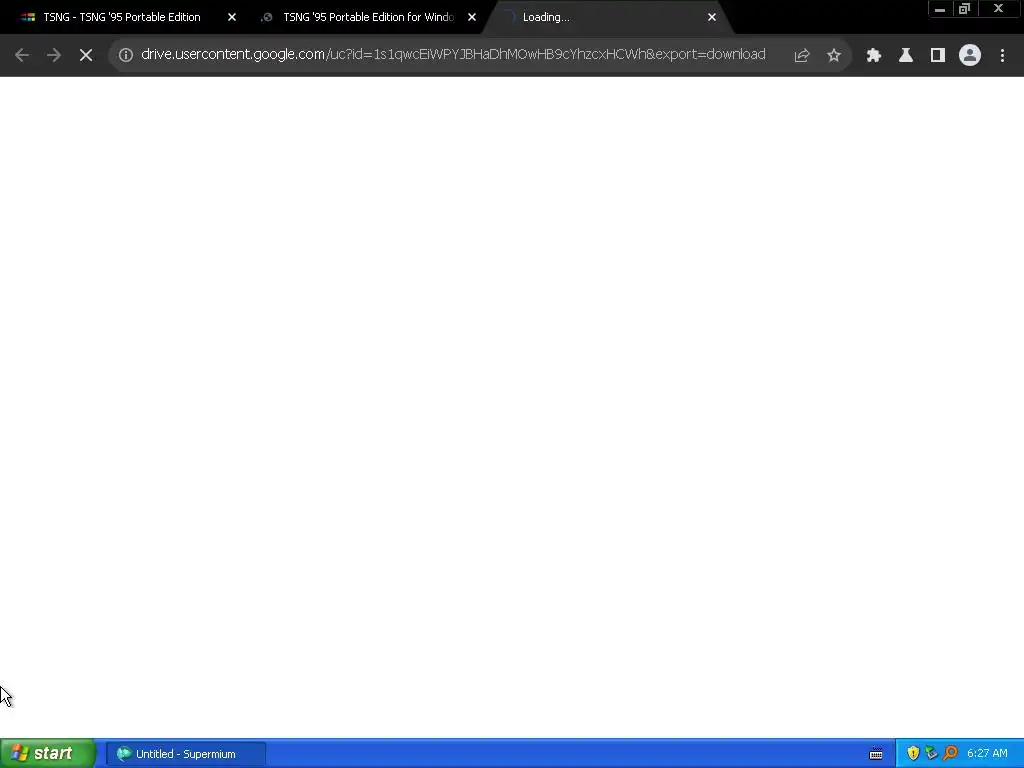This screenshot has height=768, width=1024.
Task: Share this page icon
Action: click(802, 56)
